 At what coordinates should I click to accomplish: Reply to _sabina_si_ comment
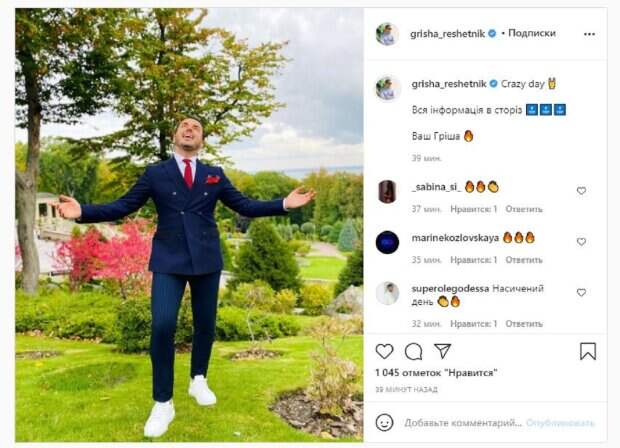pyautogui.click(x=524, y=209)
